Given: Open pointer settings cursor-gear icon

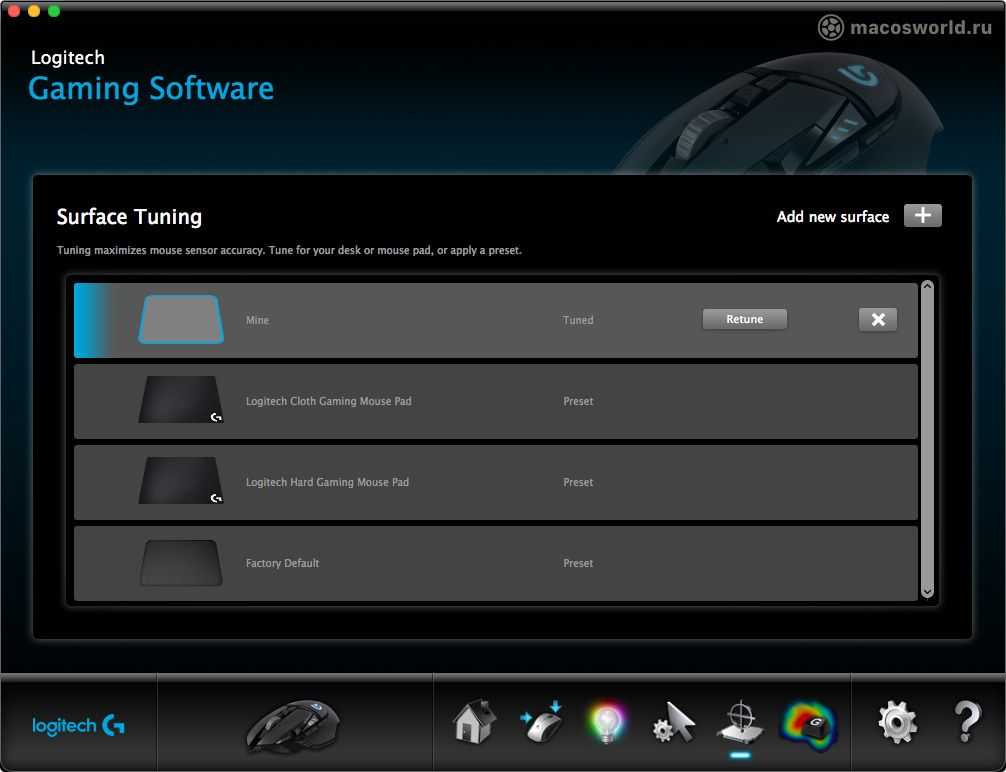Looking at the screenshot, I should (673, 722).
